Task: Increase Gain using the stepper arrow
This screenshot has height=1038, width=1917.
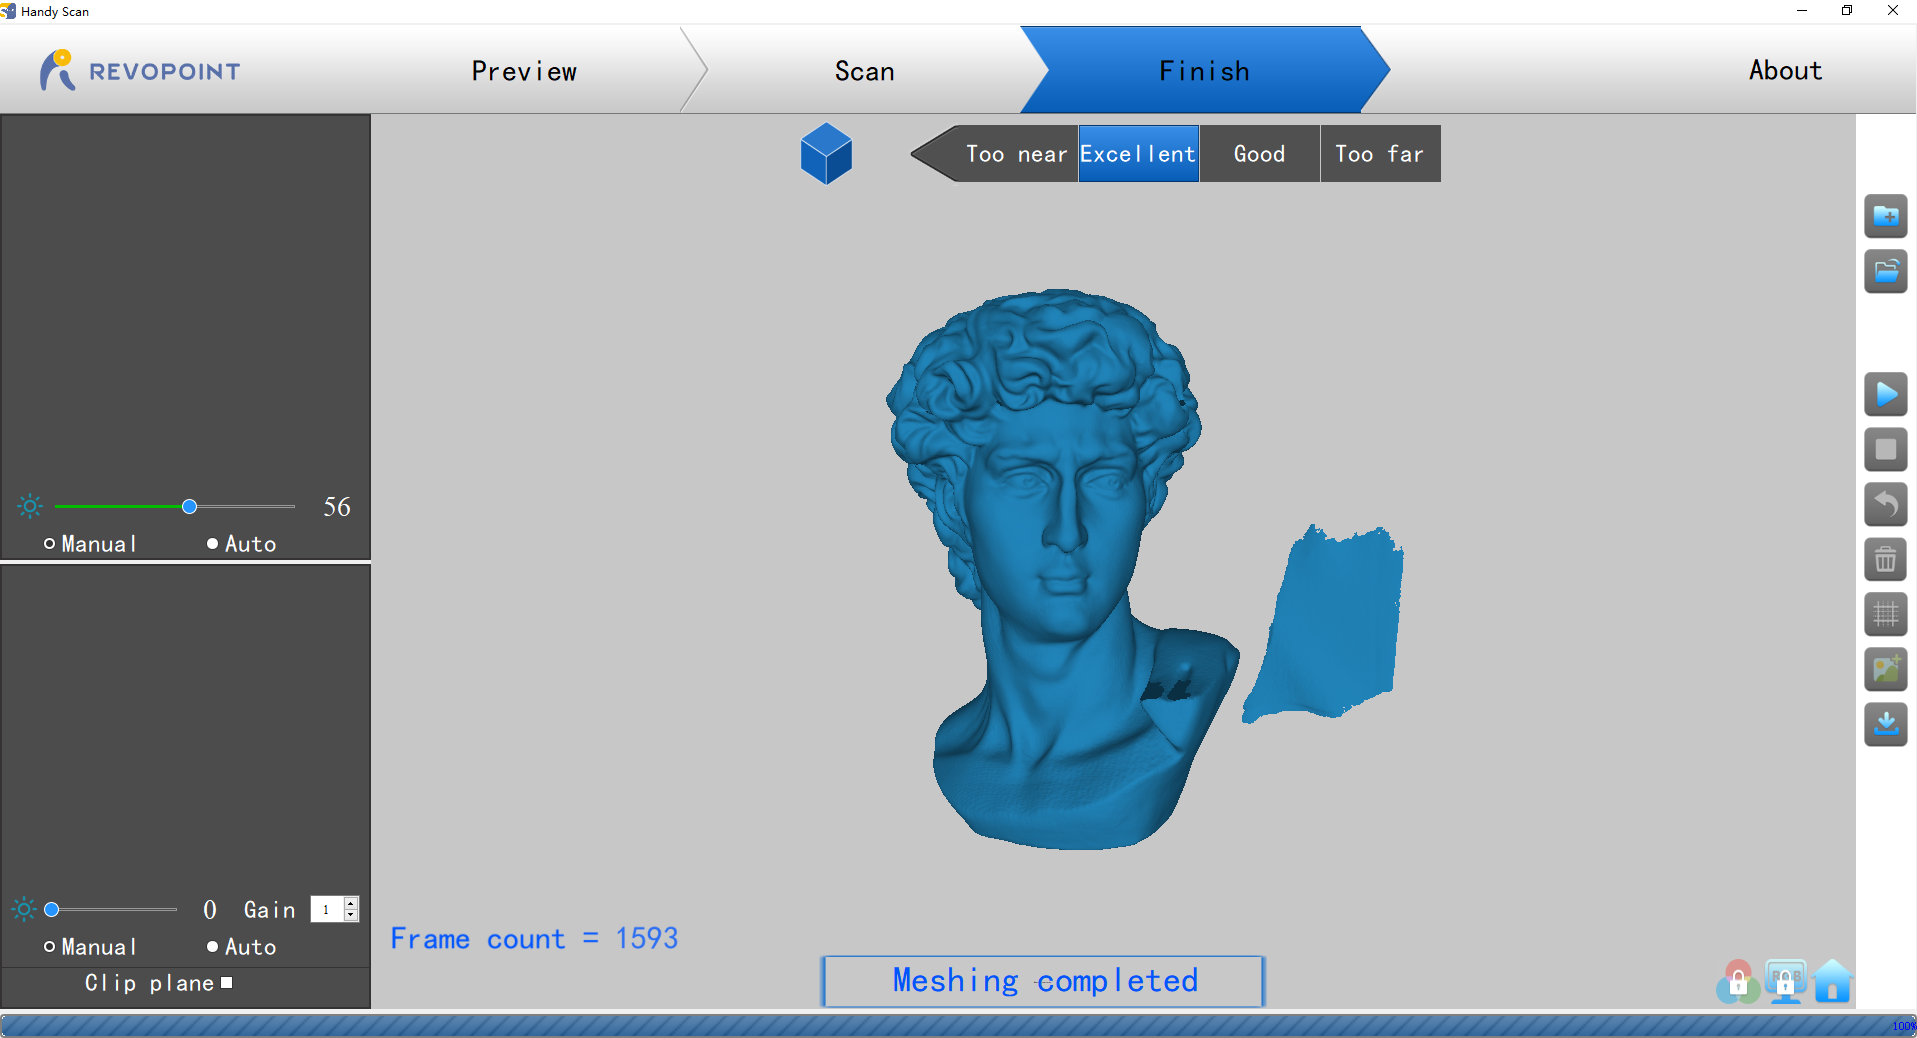Action: coord(351,904)
